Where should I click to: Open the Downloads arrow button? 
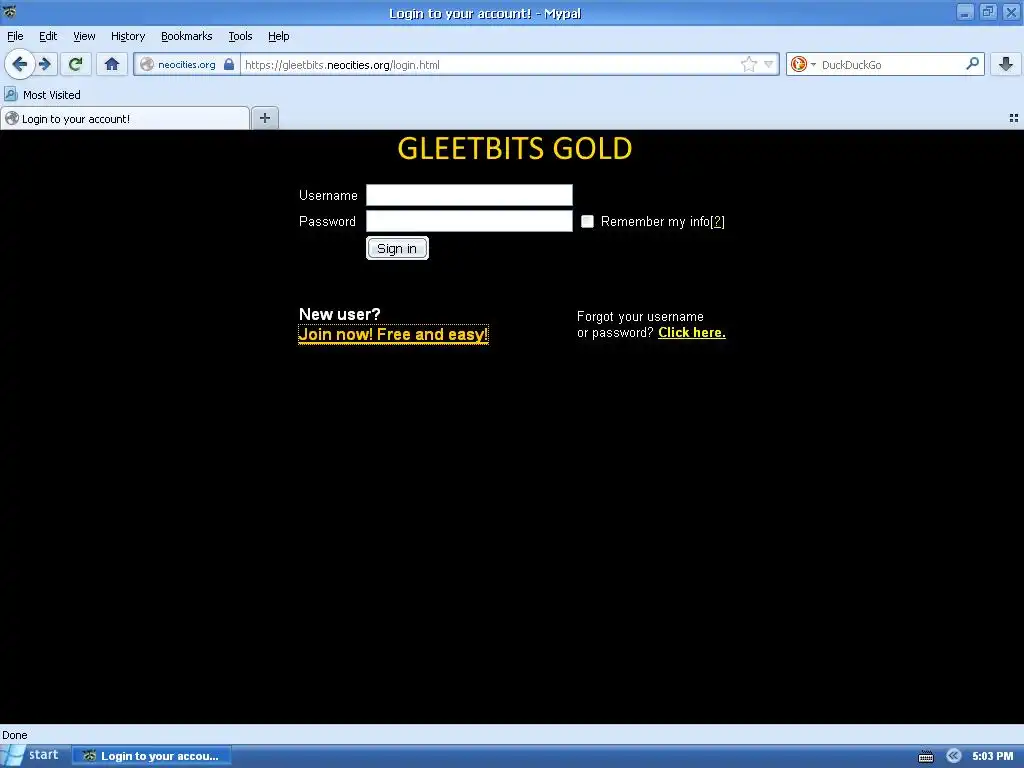(1006, 64)
